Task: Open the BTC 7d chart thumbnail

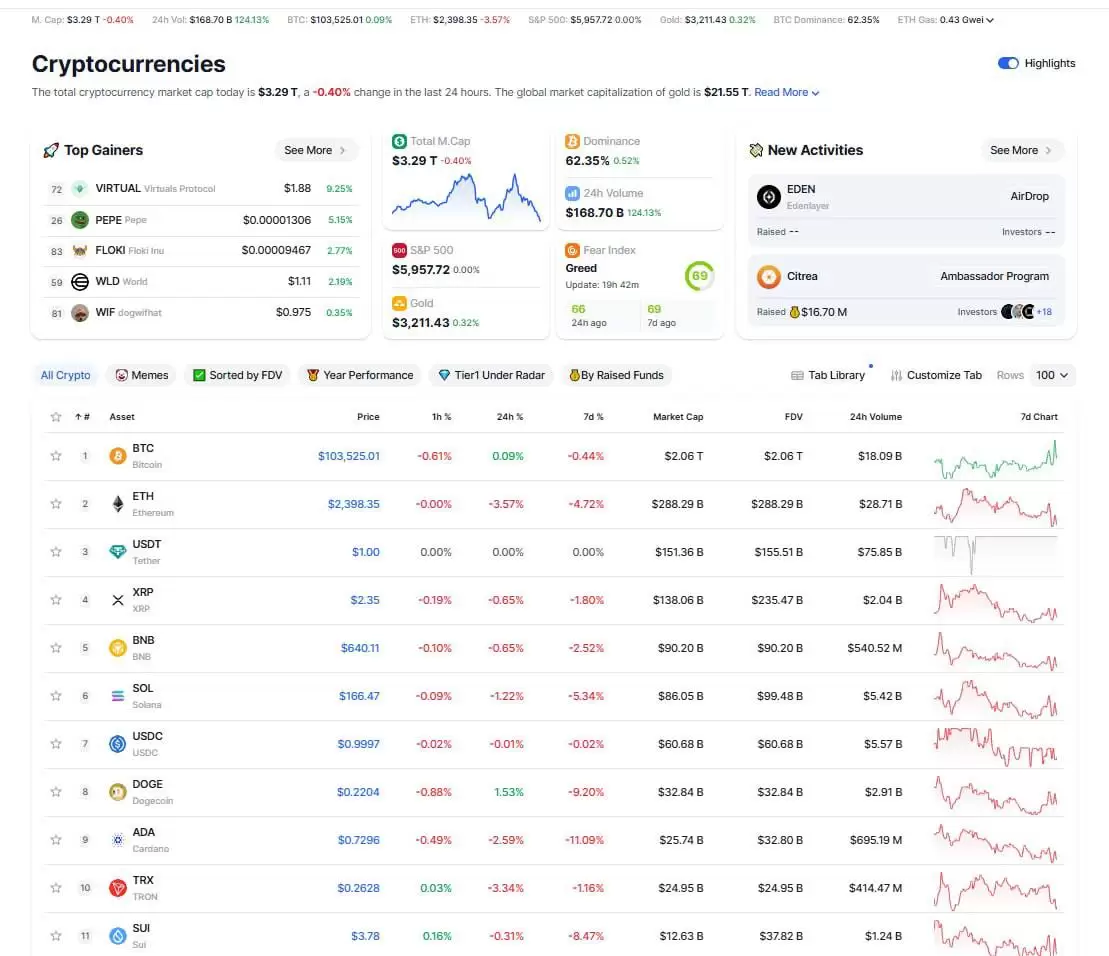Action: click(996, 459)
